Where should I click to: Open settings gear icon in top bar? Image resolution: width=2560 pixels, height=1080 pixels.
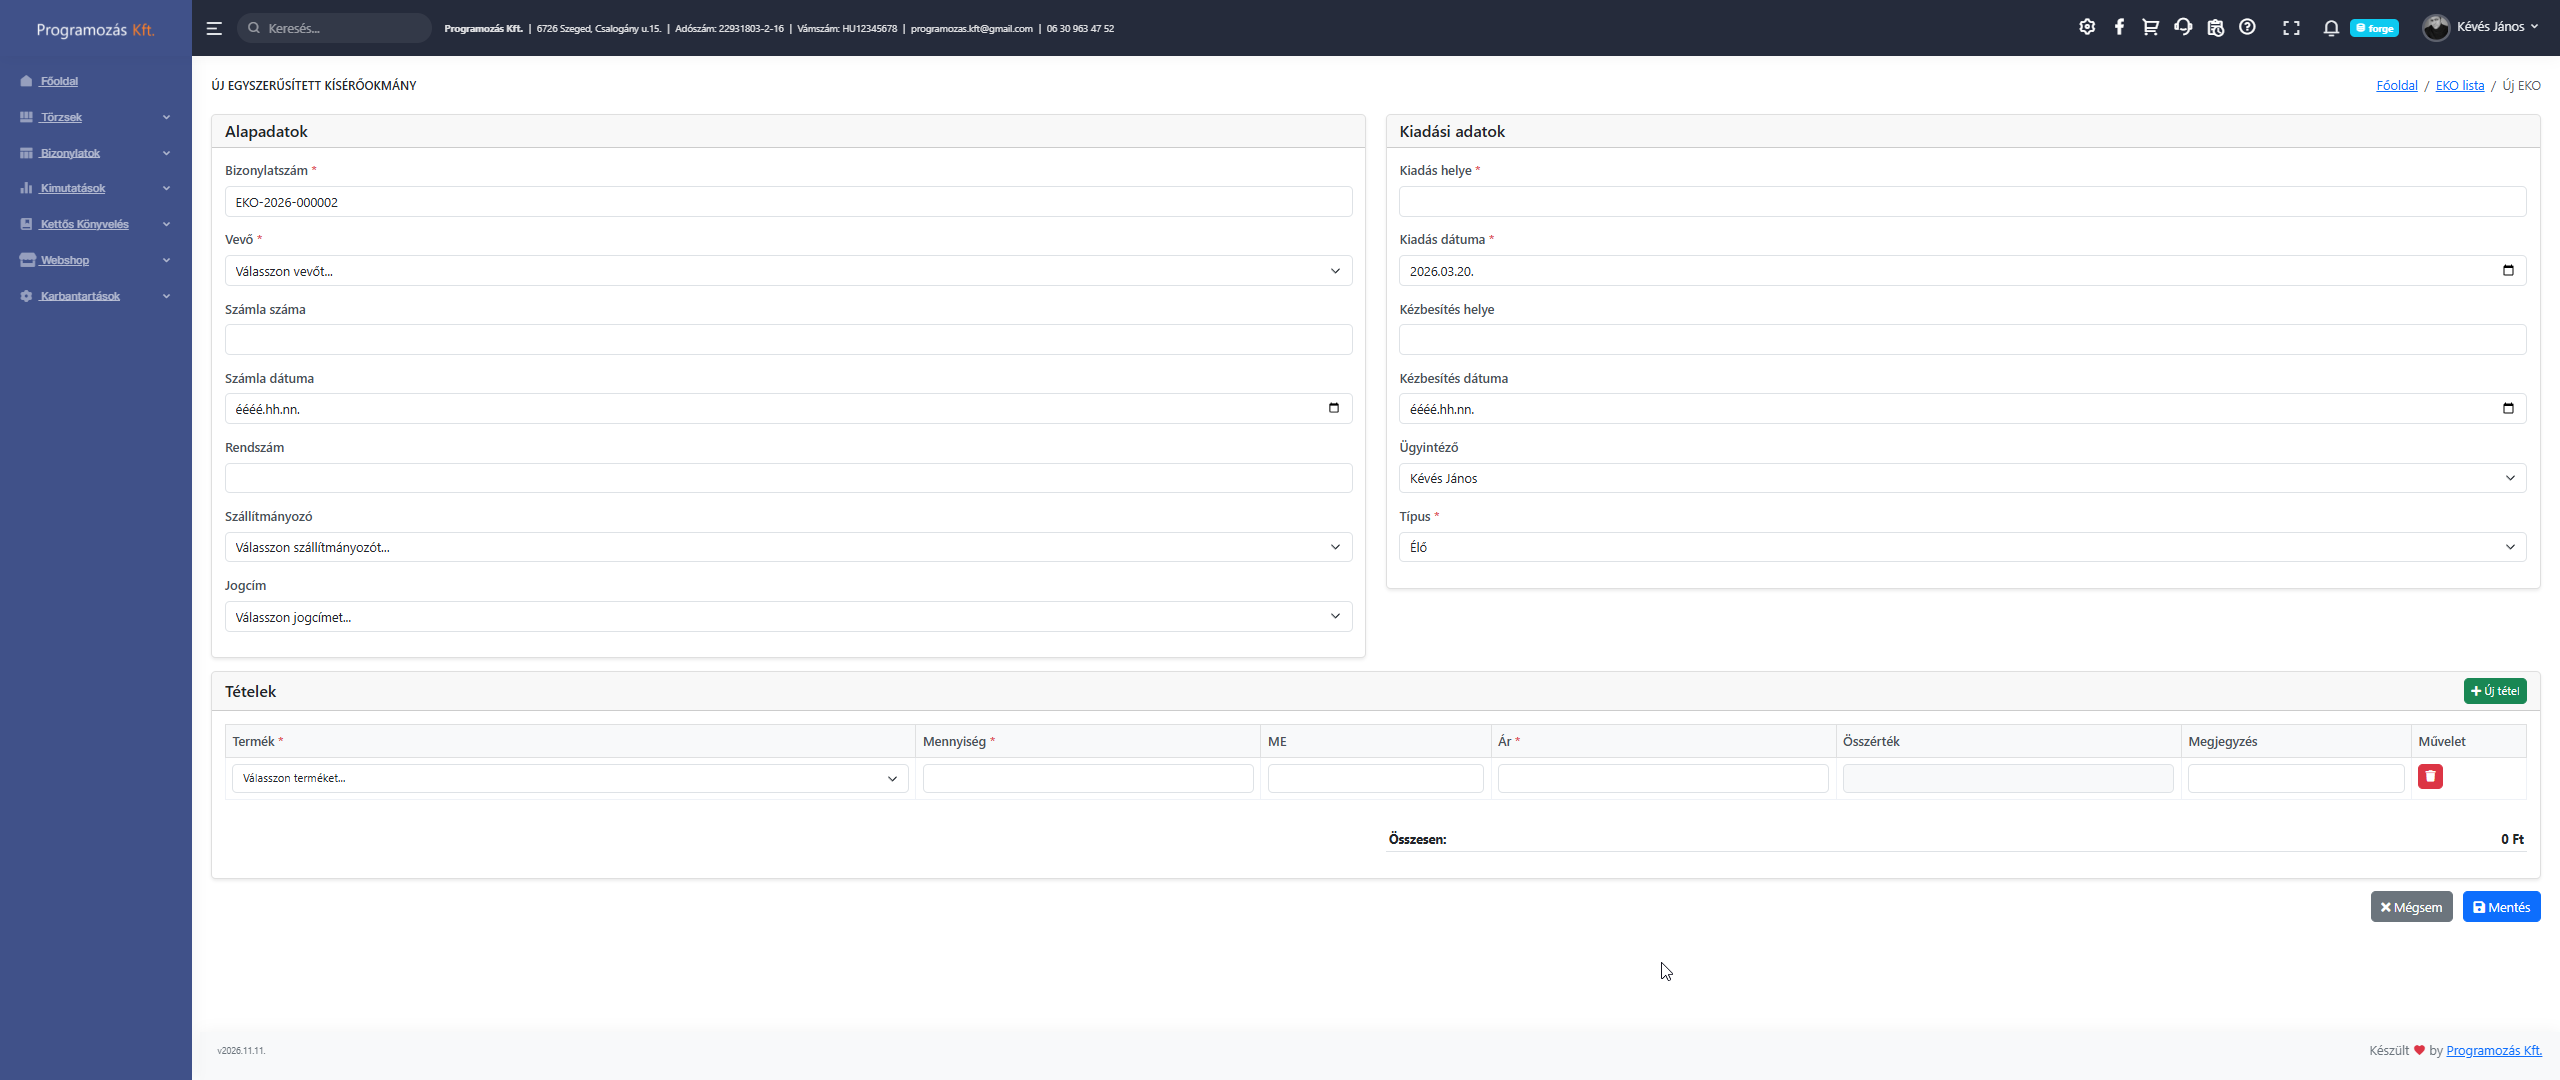[x=2087, y=28]
